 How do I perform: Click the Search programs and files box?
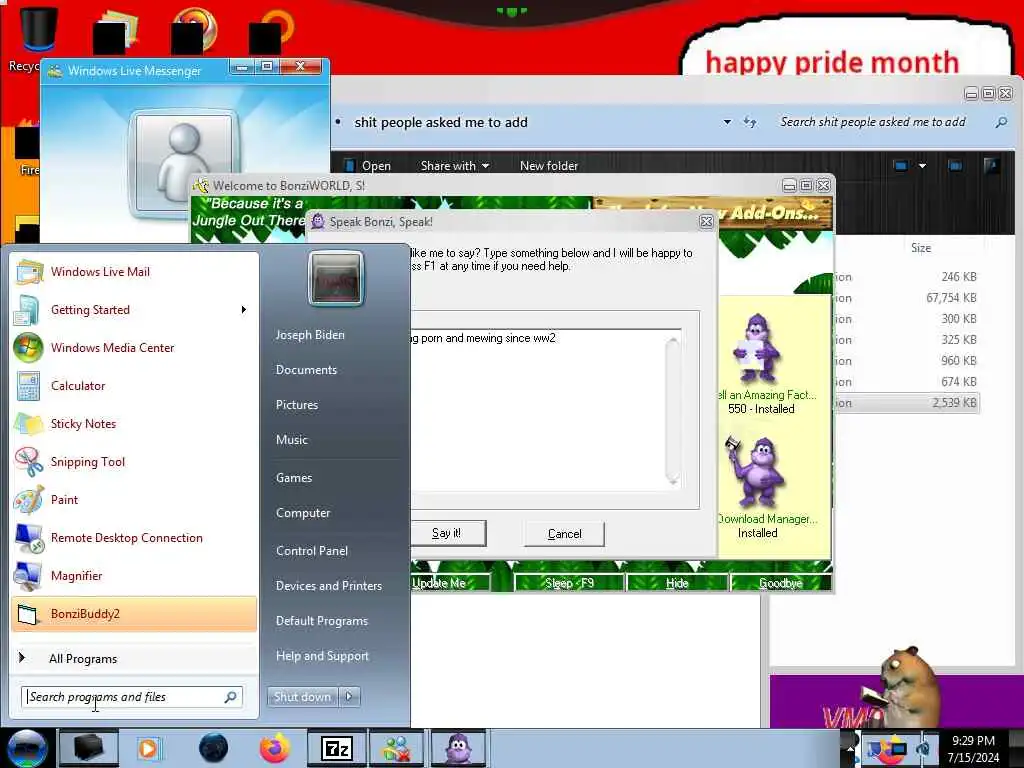click(132, 697)
